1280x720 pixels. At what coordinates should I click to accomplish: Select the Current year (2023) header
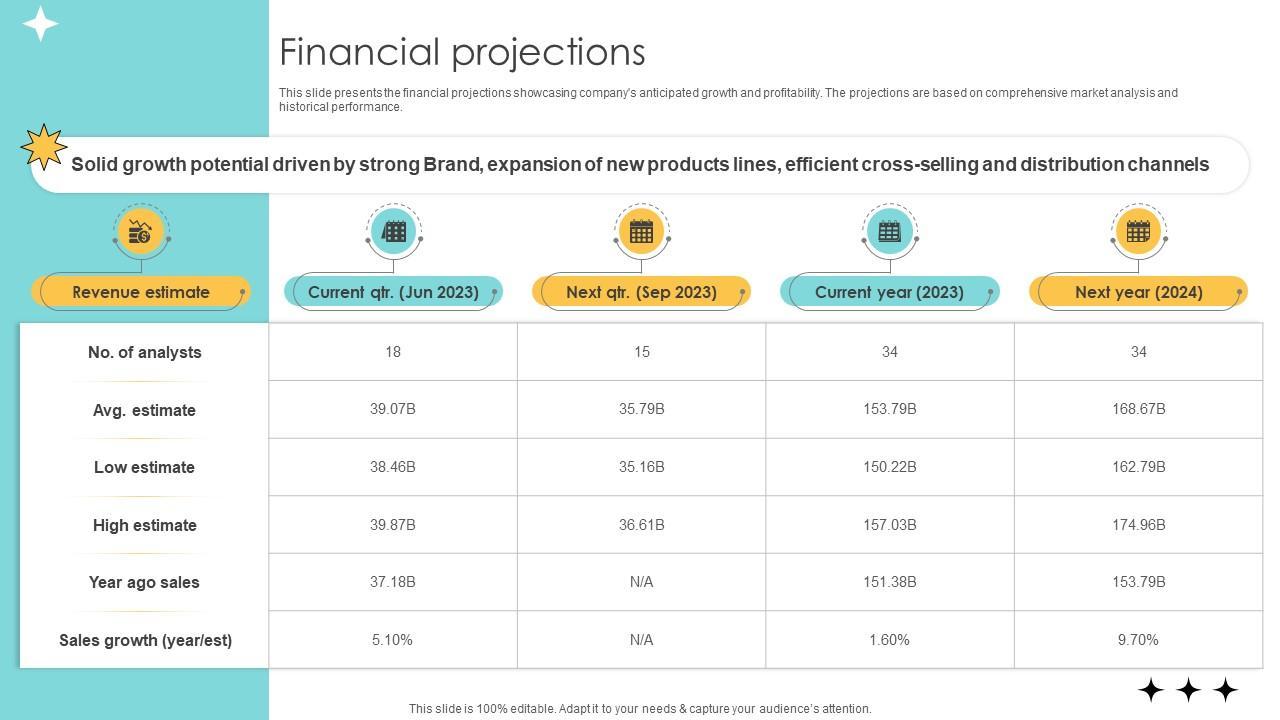(889, 292)
